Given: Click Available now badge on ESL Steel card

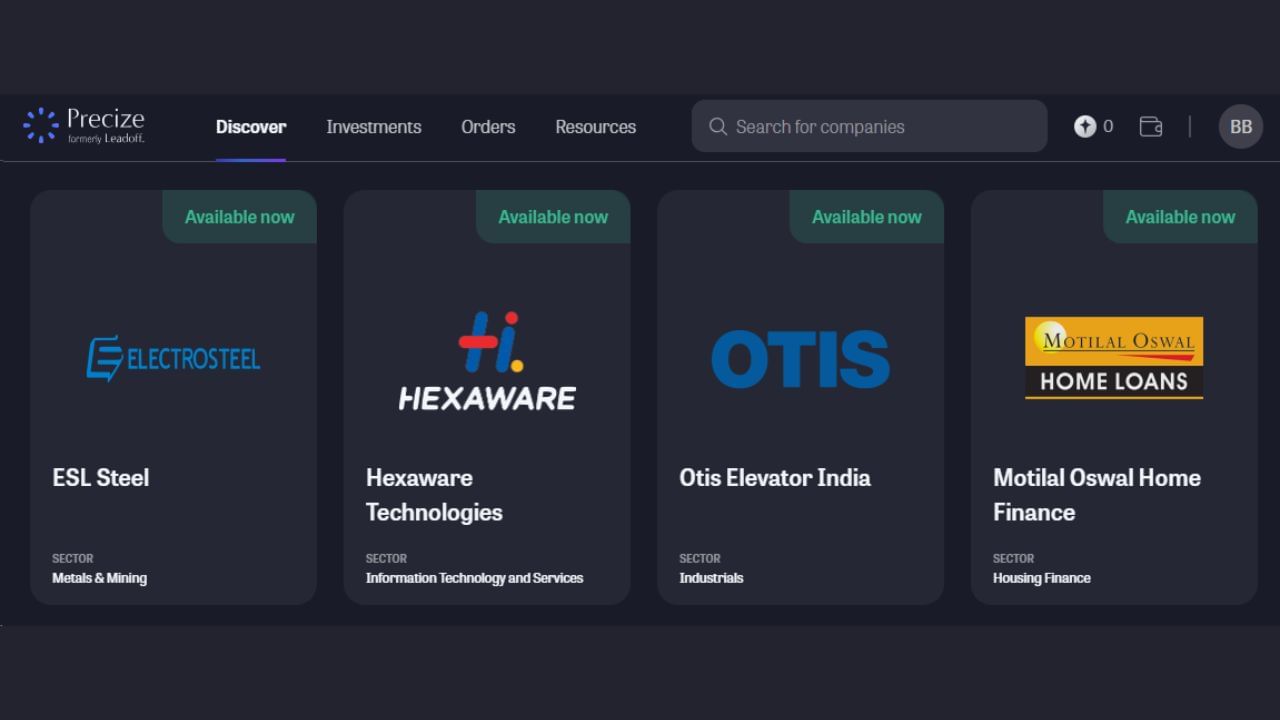Looking at the screenshot, I should click(240, 217).
